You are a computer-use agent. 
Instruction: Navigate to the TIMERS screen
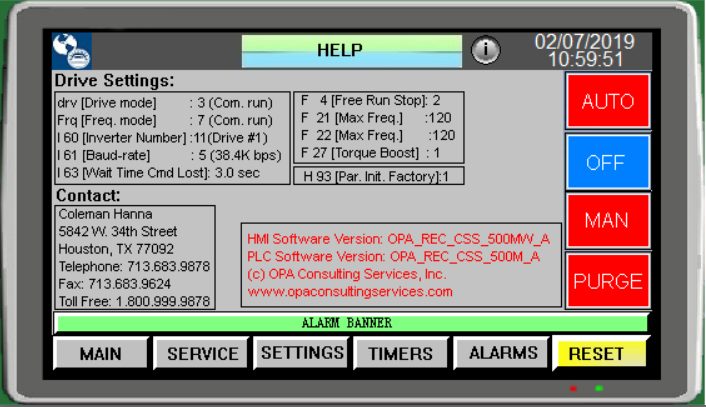[400, 353]
